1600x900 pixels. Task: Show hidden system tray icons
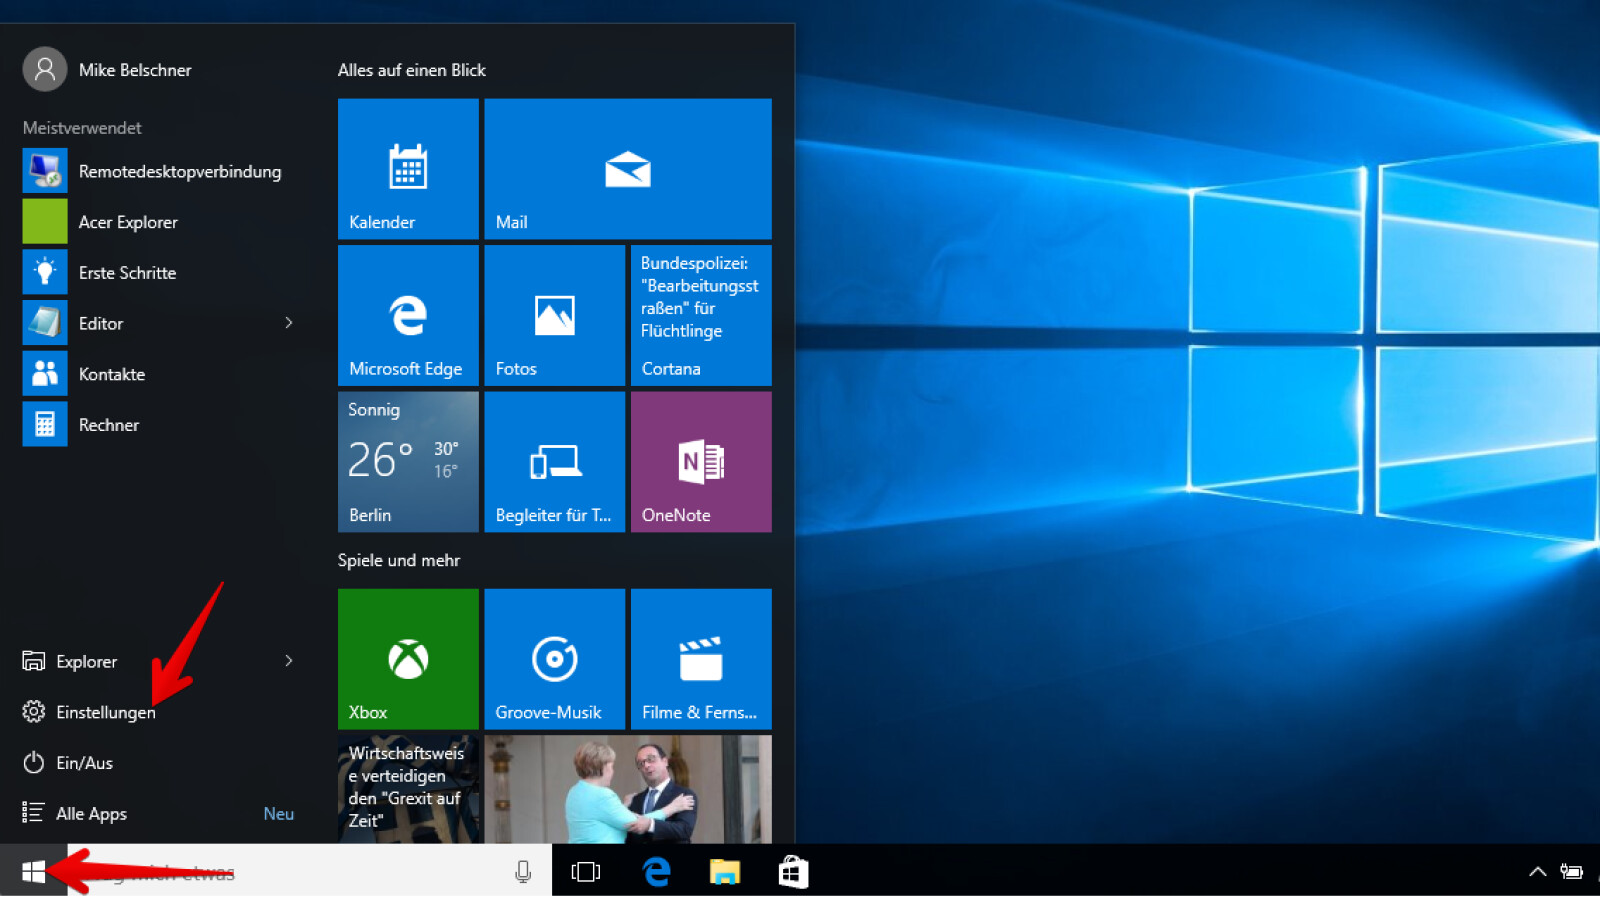pyautogui.click(x=1537, y=872)
